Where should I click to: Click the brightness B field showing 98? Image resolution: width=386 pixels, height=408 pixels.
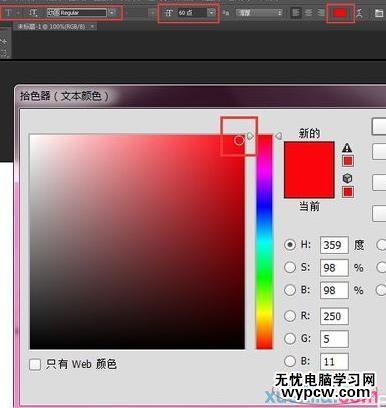[334, 290]
